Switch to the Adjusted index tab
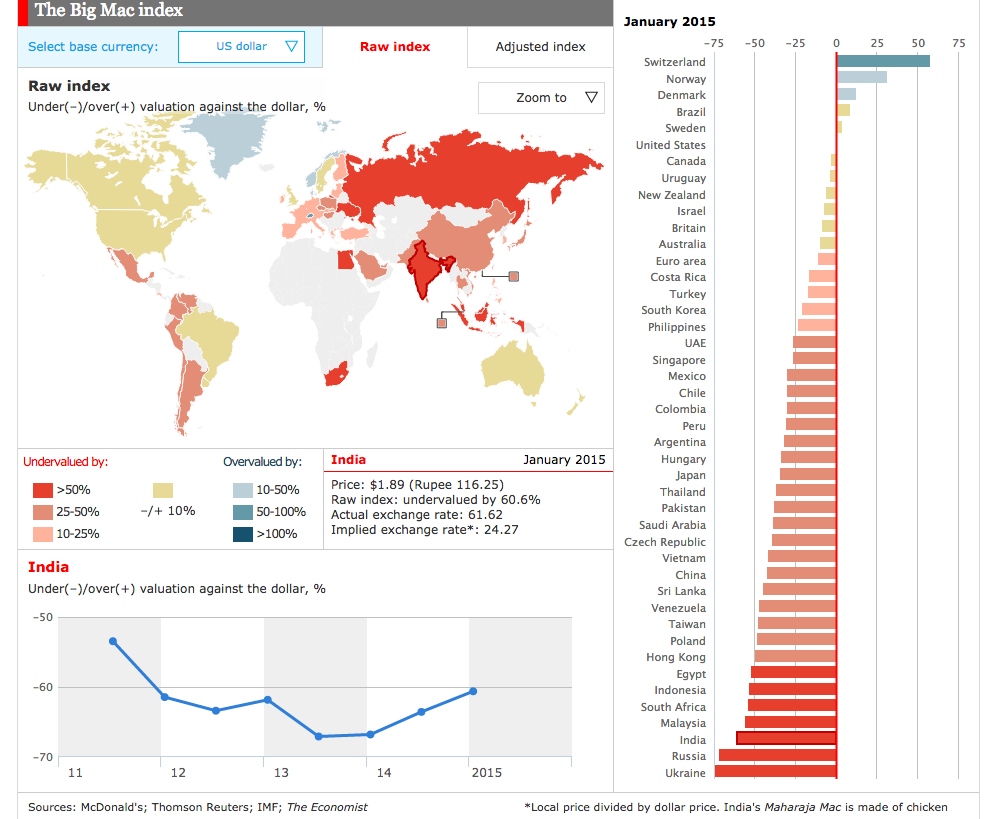 click(x=540, y=47)
